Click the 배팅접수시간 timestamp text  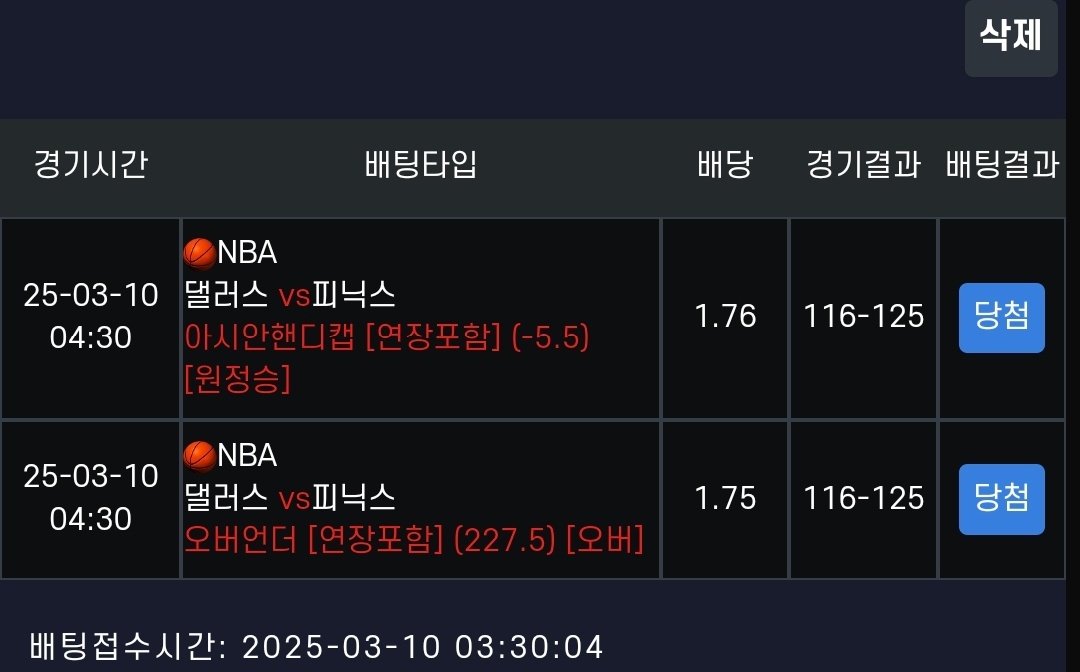tap(317, 646)
